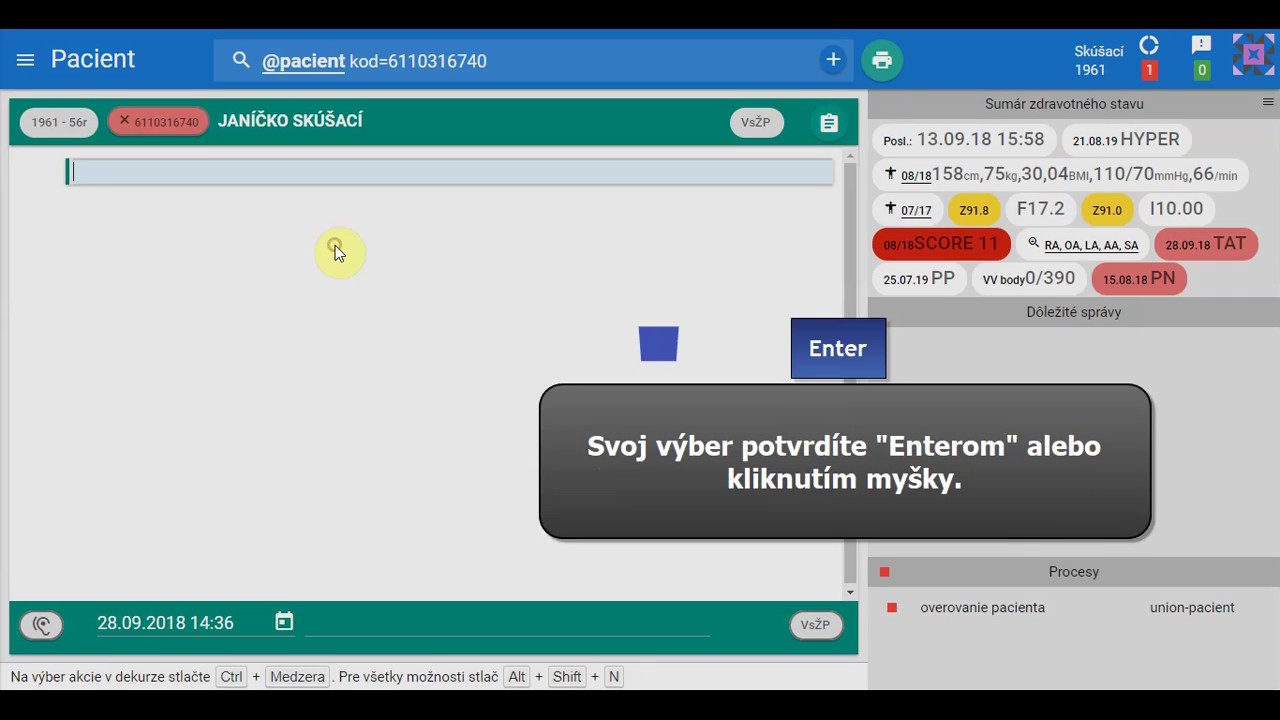Viewport: 1280px width, 720px height.
Task: Click the 1961 - 56r age chip
Action: point(59,122)
